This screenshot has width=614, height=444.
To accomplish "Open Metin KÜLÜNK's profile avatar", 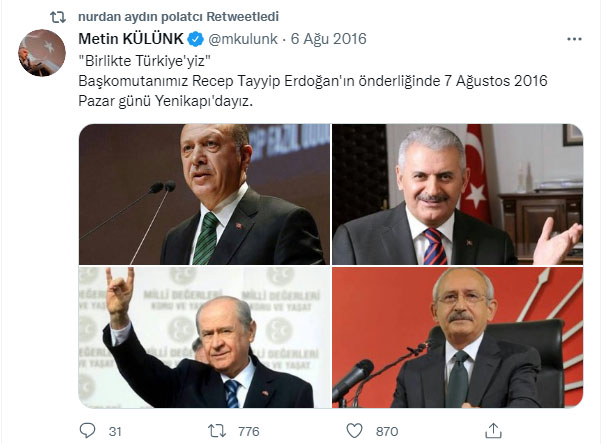I will (42, 52).
